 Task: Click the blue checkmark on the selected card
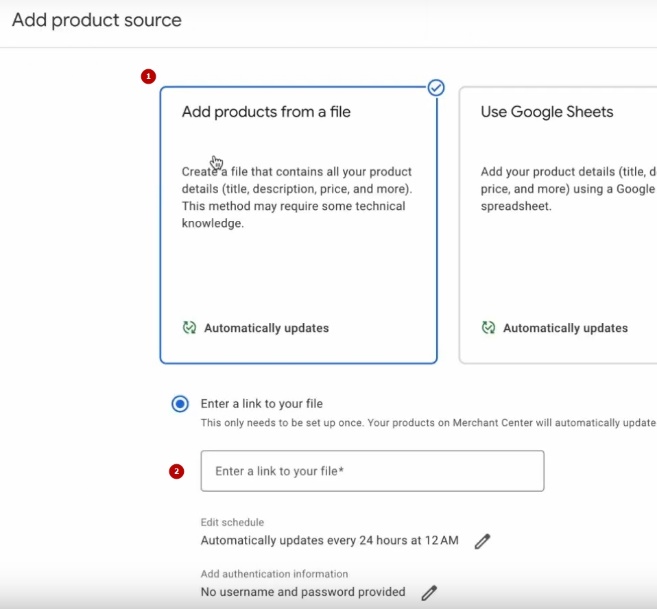pyautogui.click(x=436, y=88)
